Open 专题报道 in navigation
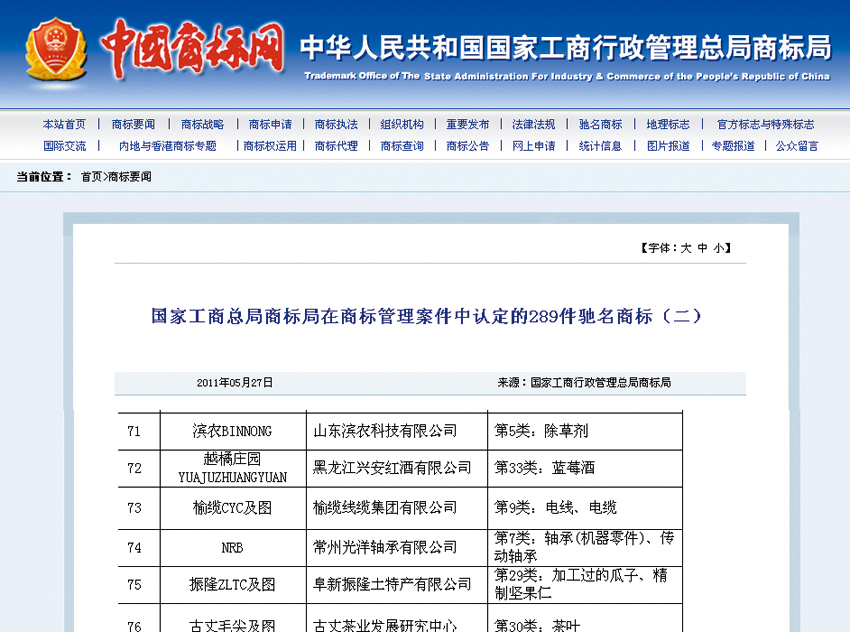Image resolution: width=850 pixels, height=632 pixels. [x=733, y=146]
